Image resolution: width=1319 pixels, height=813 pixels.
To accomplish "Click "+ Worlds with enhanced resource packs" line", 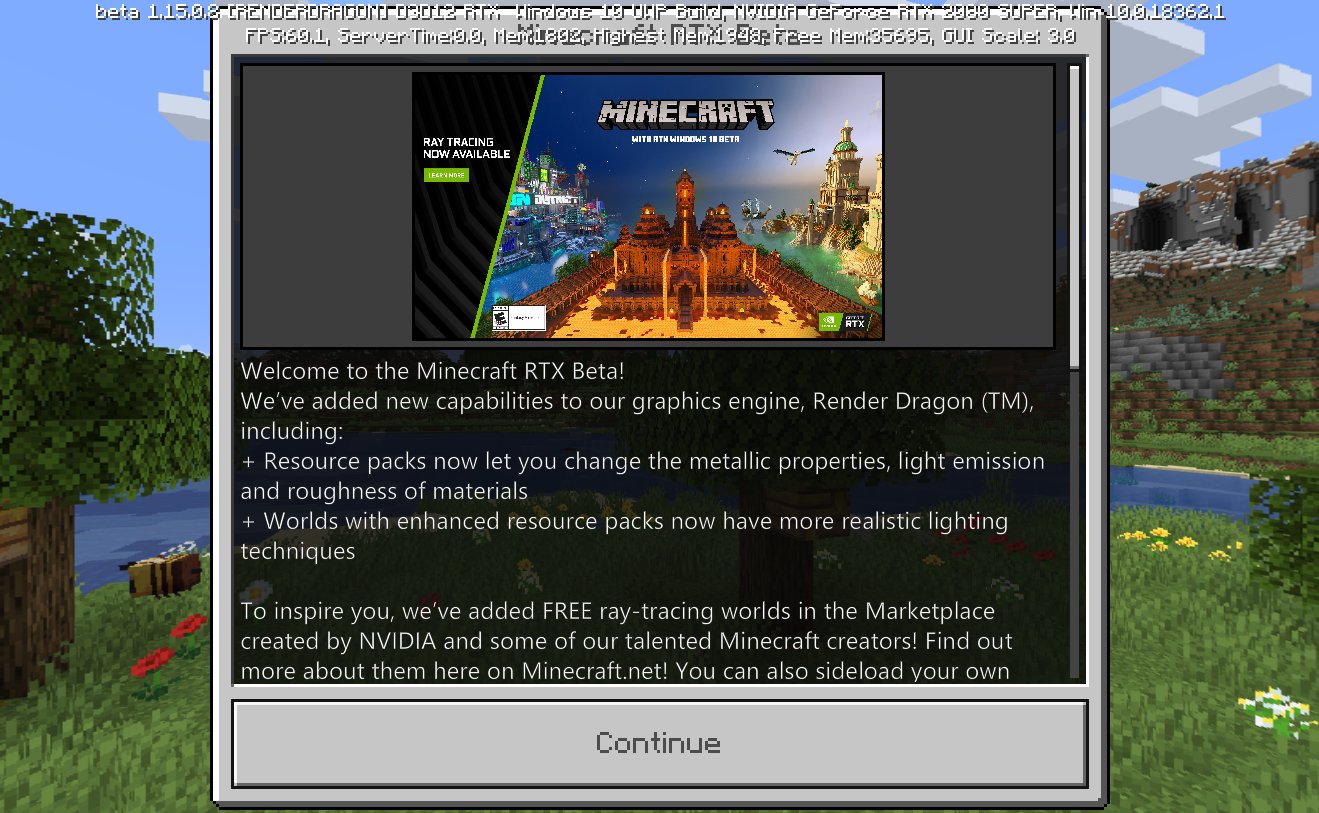I will pyautogui.click(x=624, y=521).
